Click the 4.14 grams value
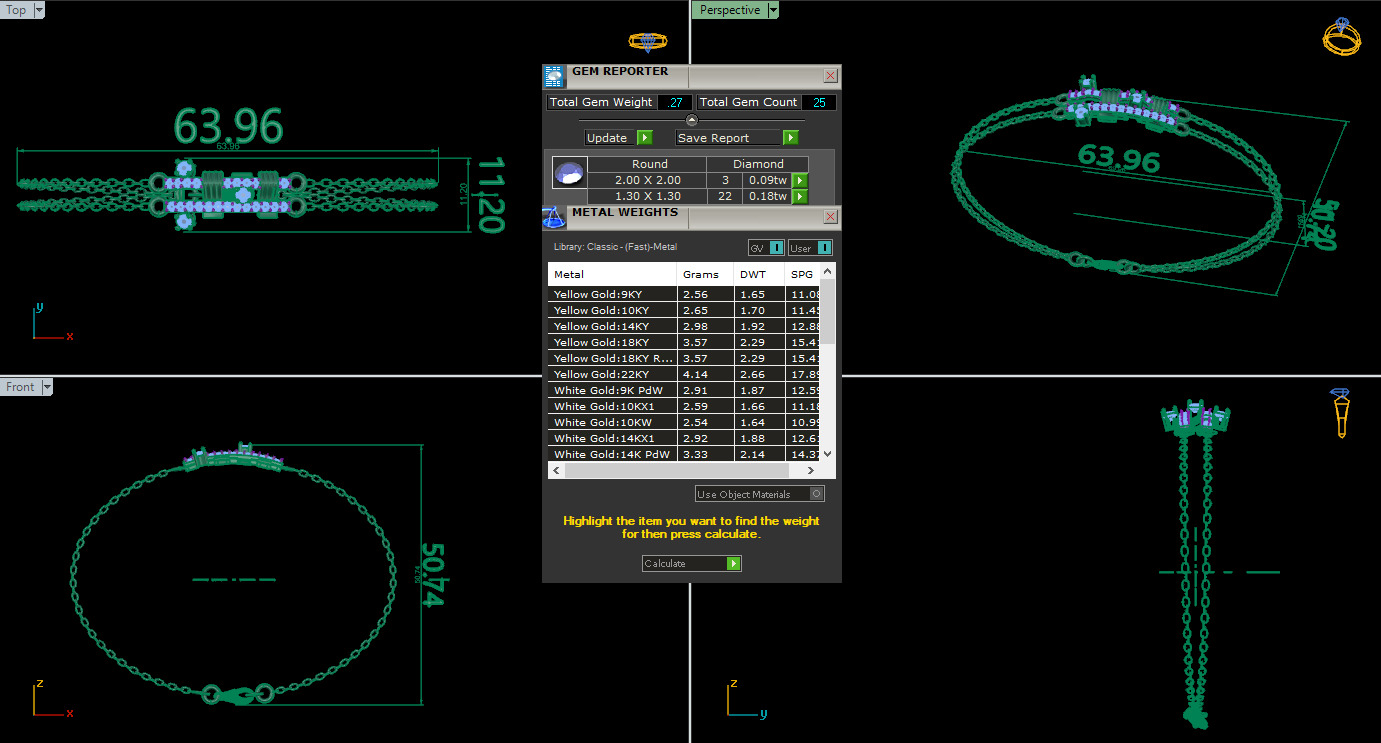The height and width of the screenshot is (743, 1381). click(695, 374)
